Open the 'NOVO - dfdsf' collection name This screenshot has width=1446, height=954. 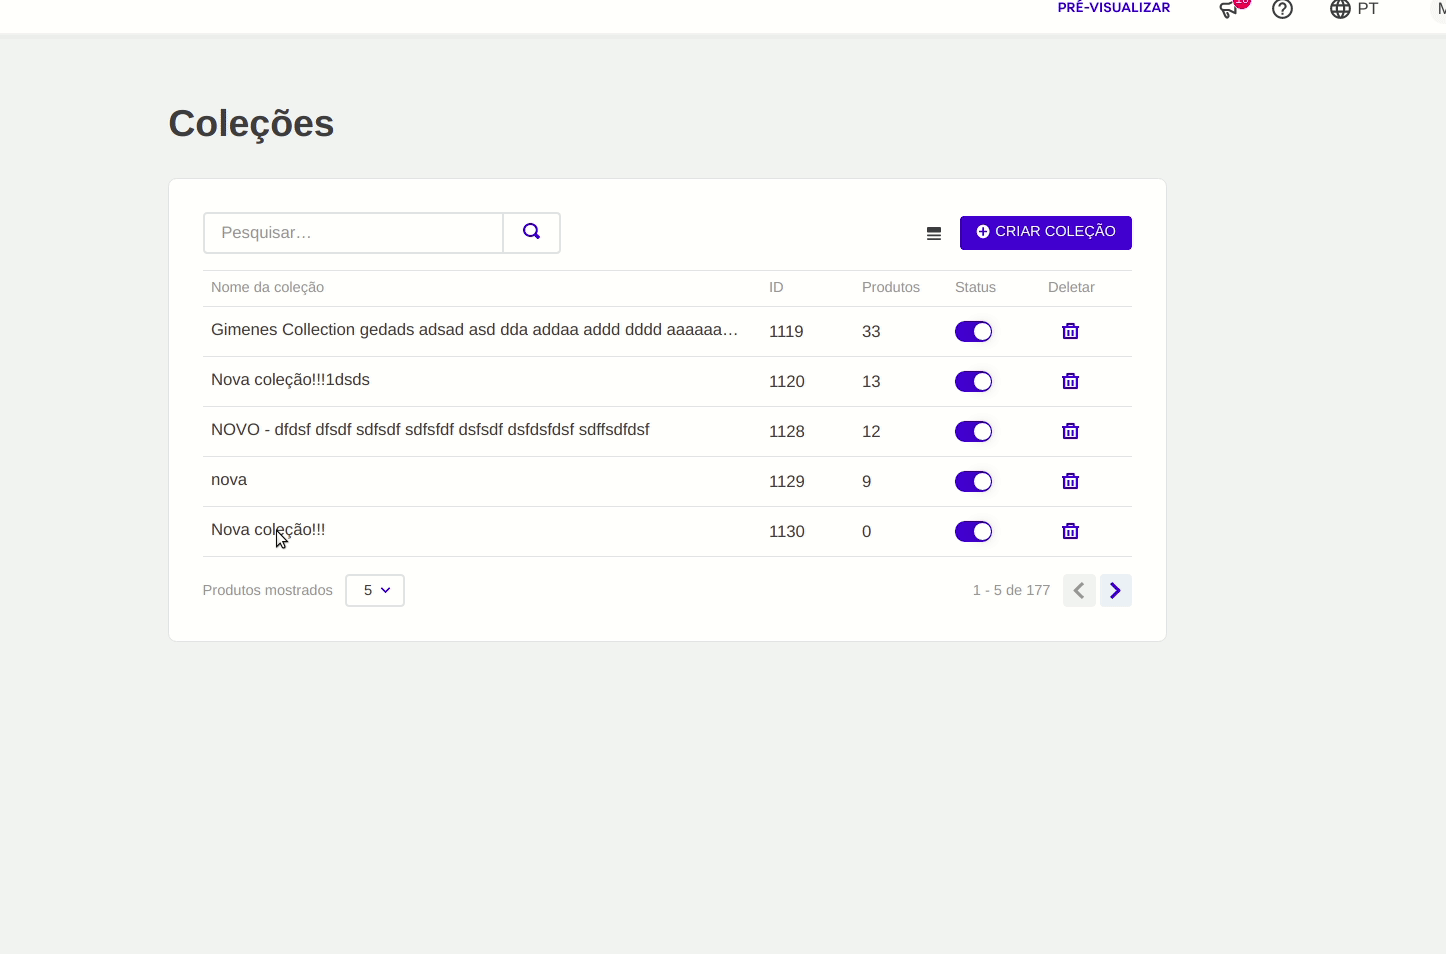tap(430, 430)
